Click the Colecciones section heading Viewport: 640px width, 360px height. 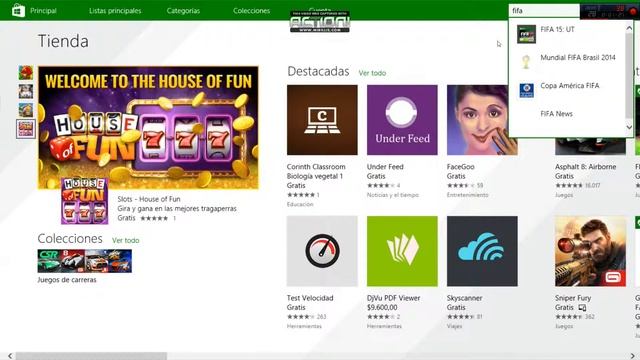click(70, 239)
